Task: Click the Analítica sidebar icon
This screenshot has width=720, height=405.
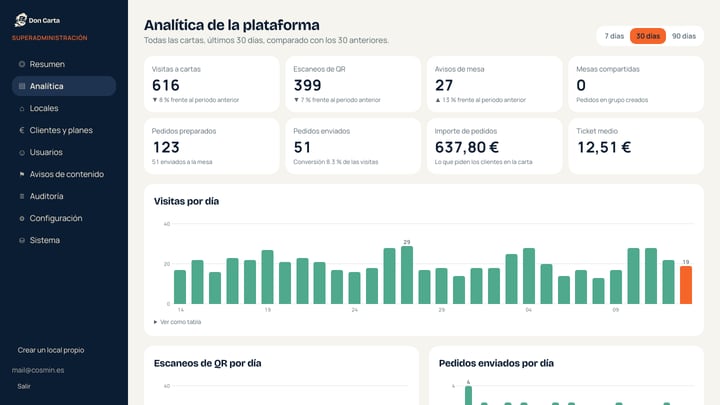Action: [x=22, y=86]
